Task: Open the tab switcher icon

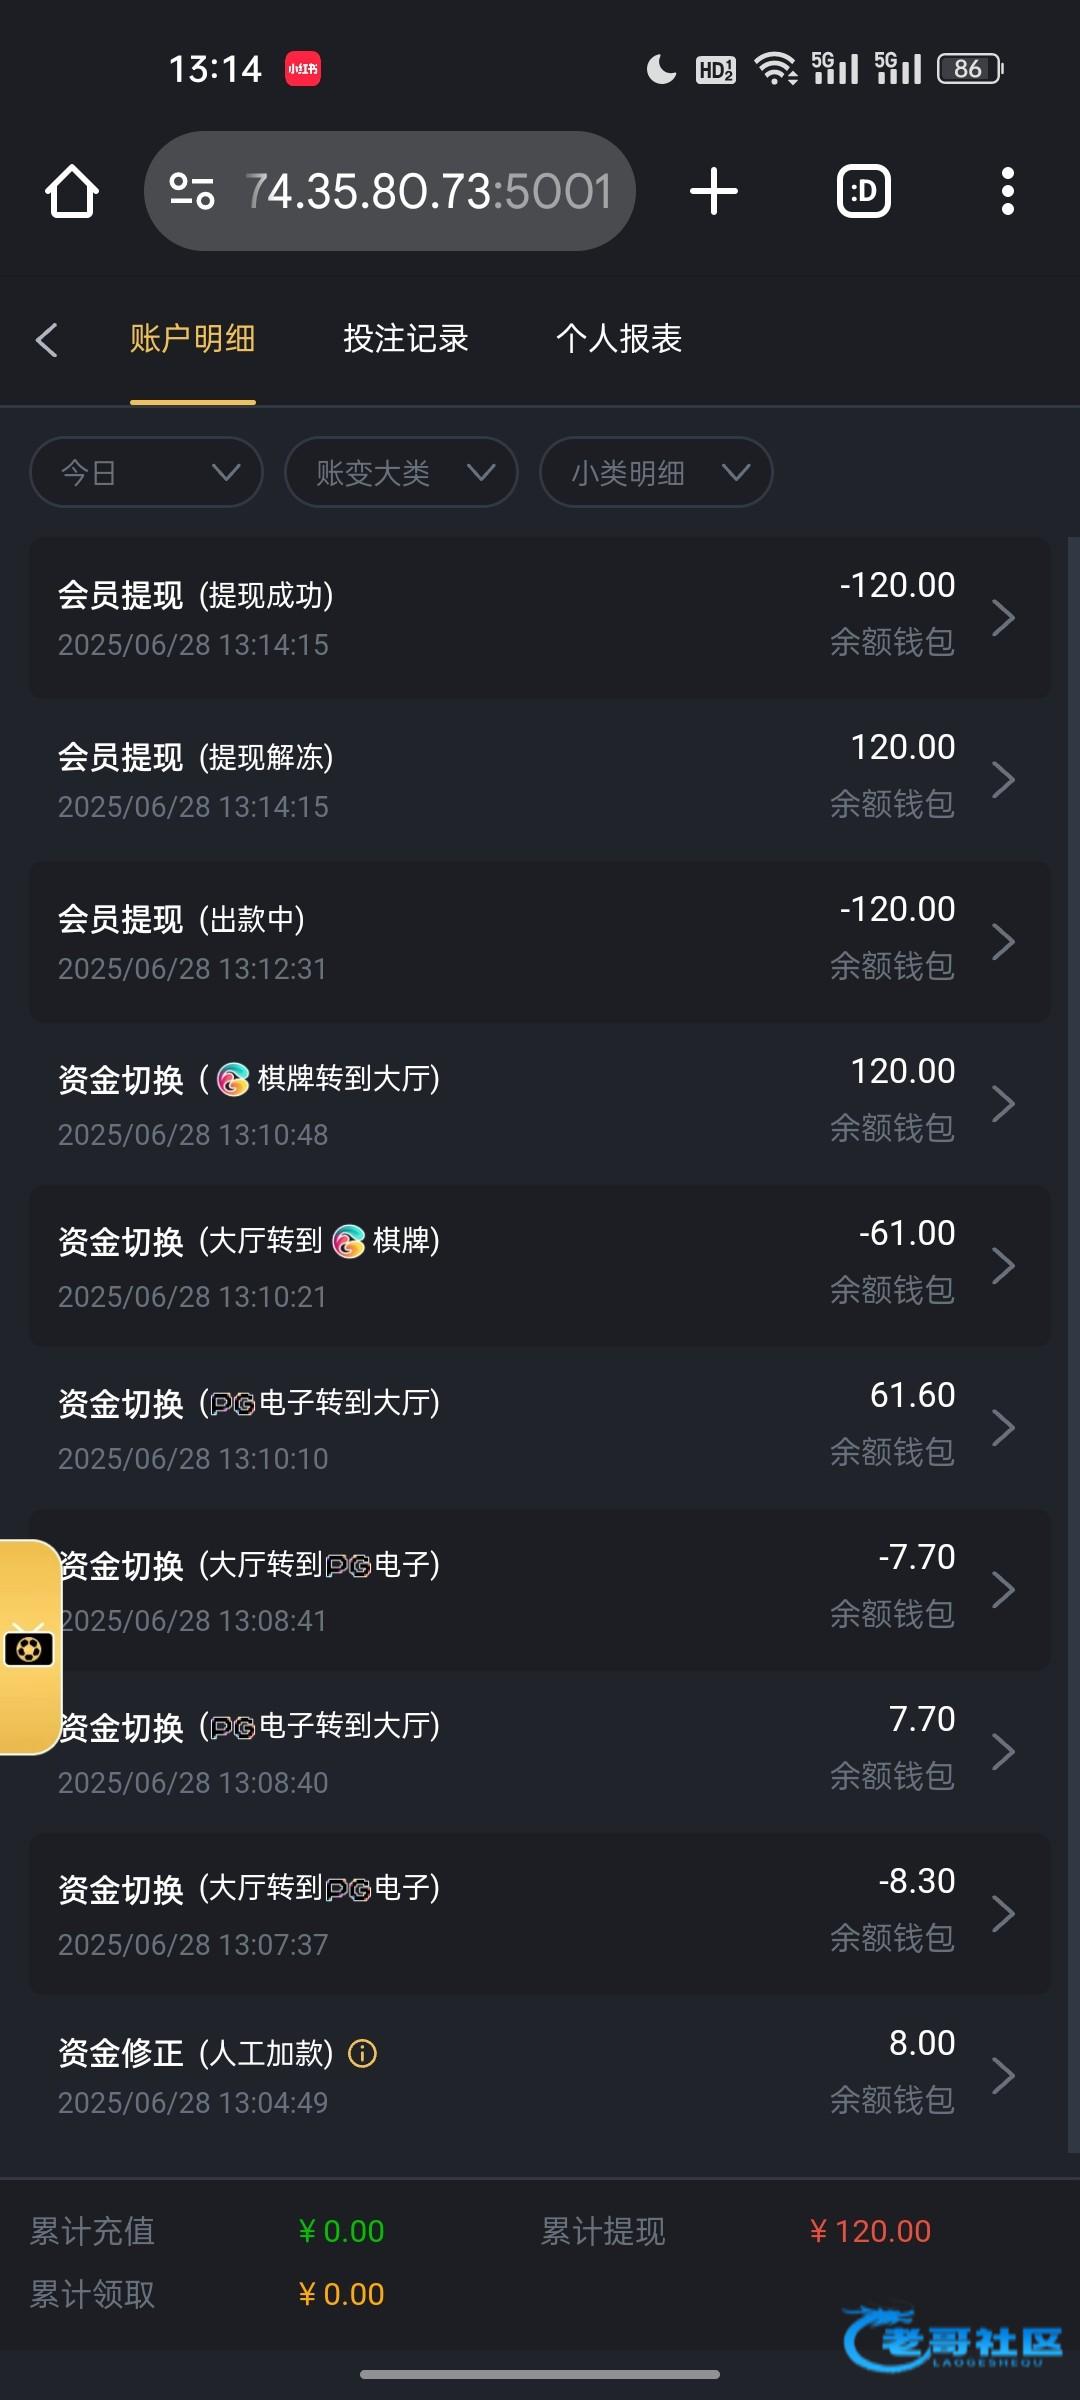Action: [x=863, y=191]
